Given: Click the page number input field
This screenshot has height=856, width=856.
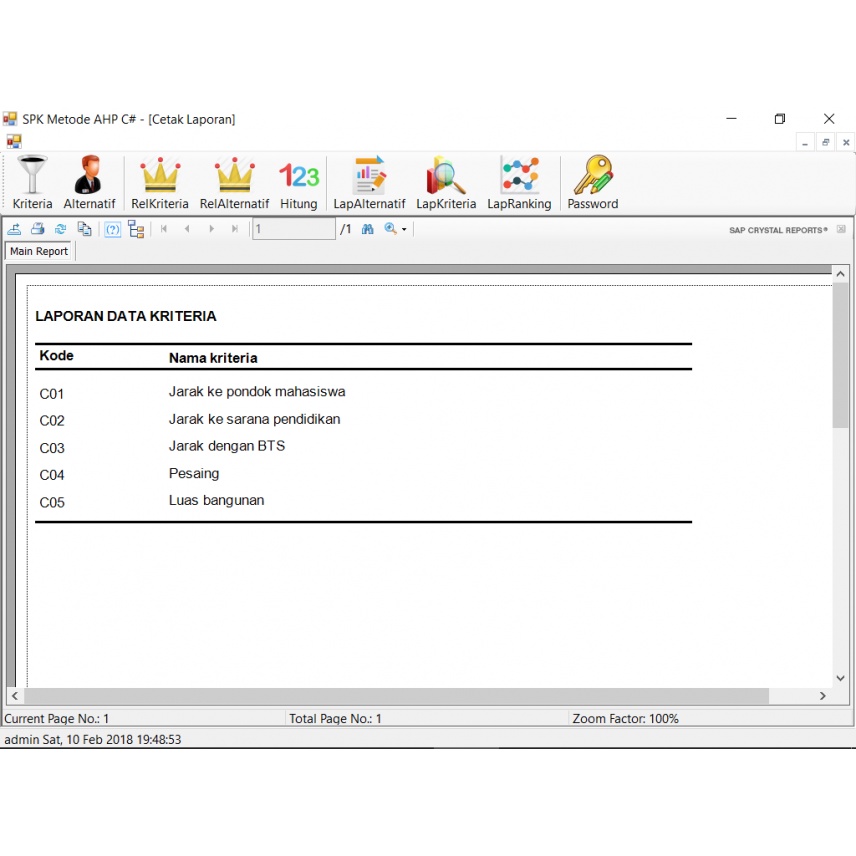Looking at the screenshot, I should point(294,229).
